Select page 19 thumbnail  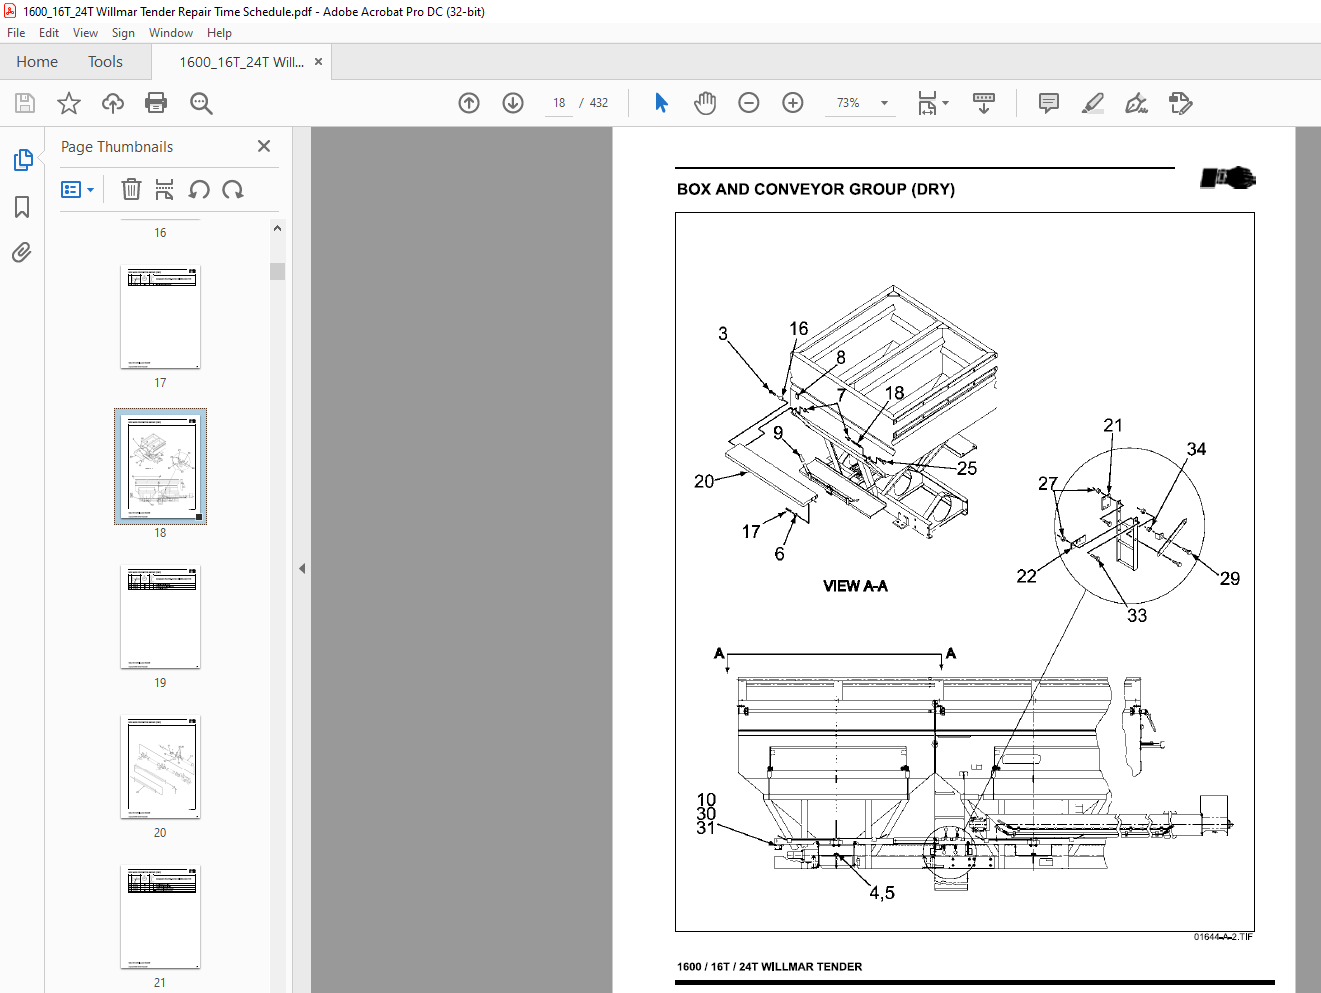[161, 617]
